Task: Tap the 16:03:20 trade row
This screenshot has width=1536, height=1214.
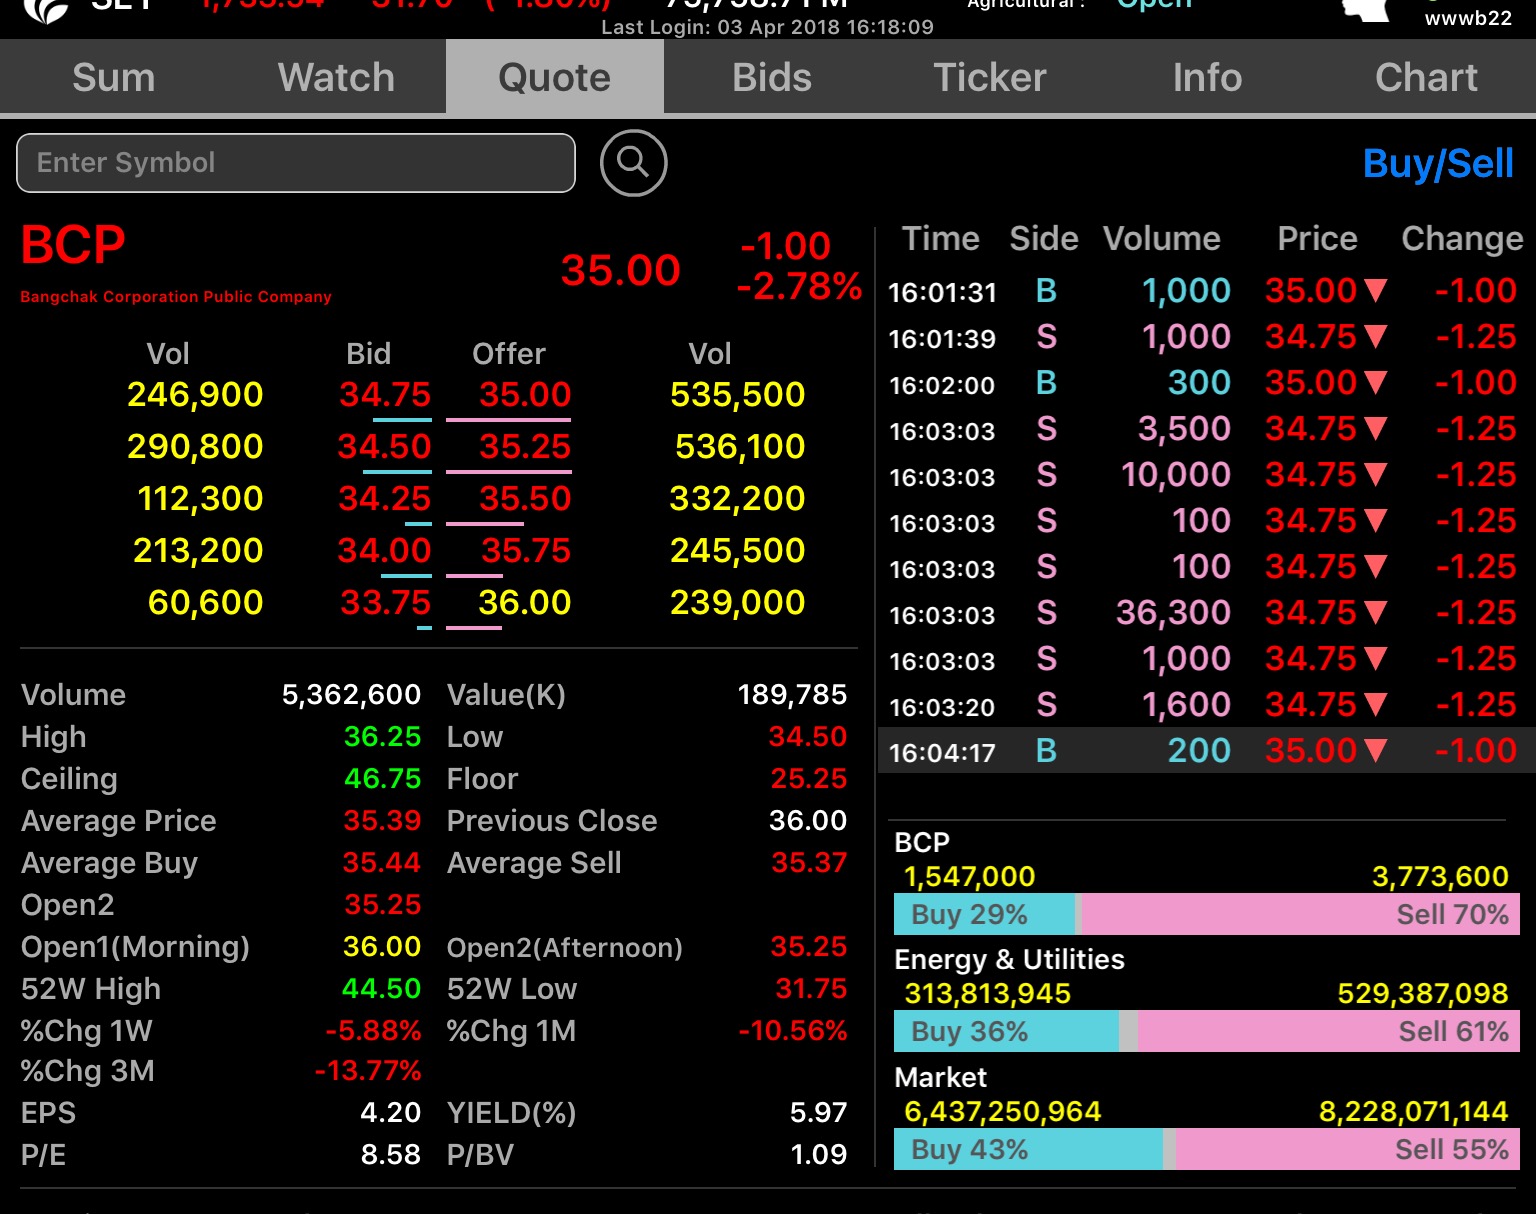Action: click(1205, 705)
